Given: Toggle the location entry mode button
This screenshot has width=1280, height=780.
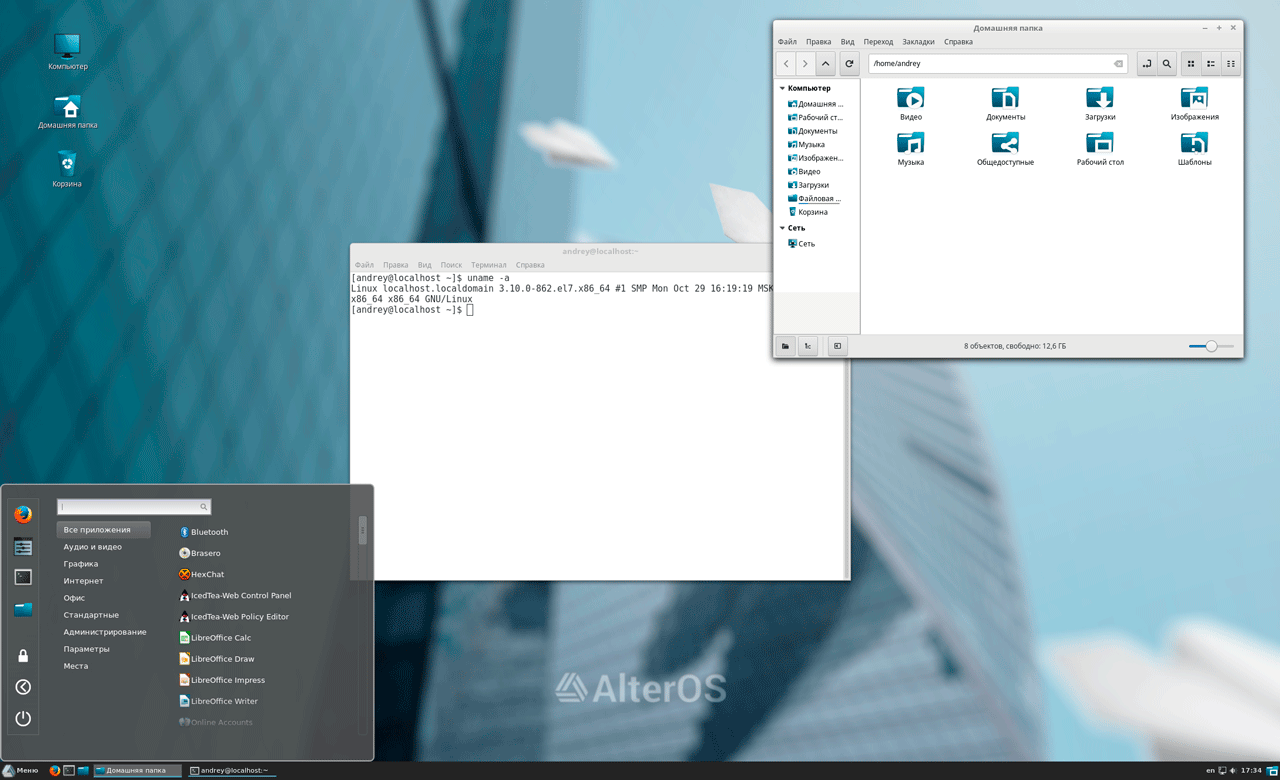Looking at the screenshot, I should pyautogui.click(x=1147, y=64).
